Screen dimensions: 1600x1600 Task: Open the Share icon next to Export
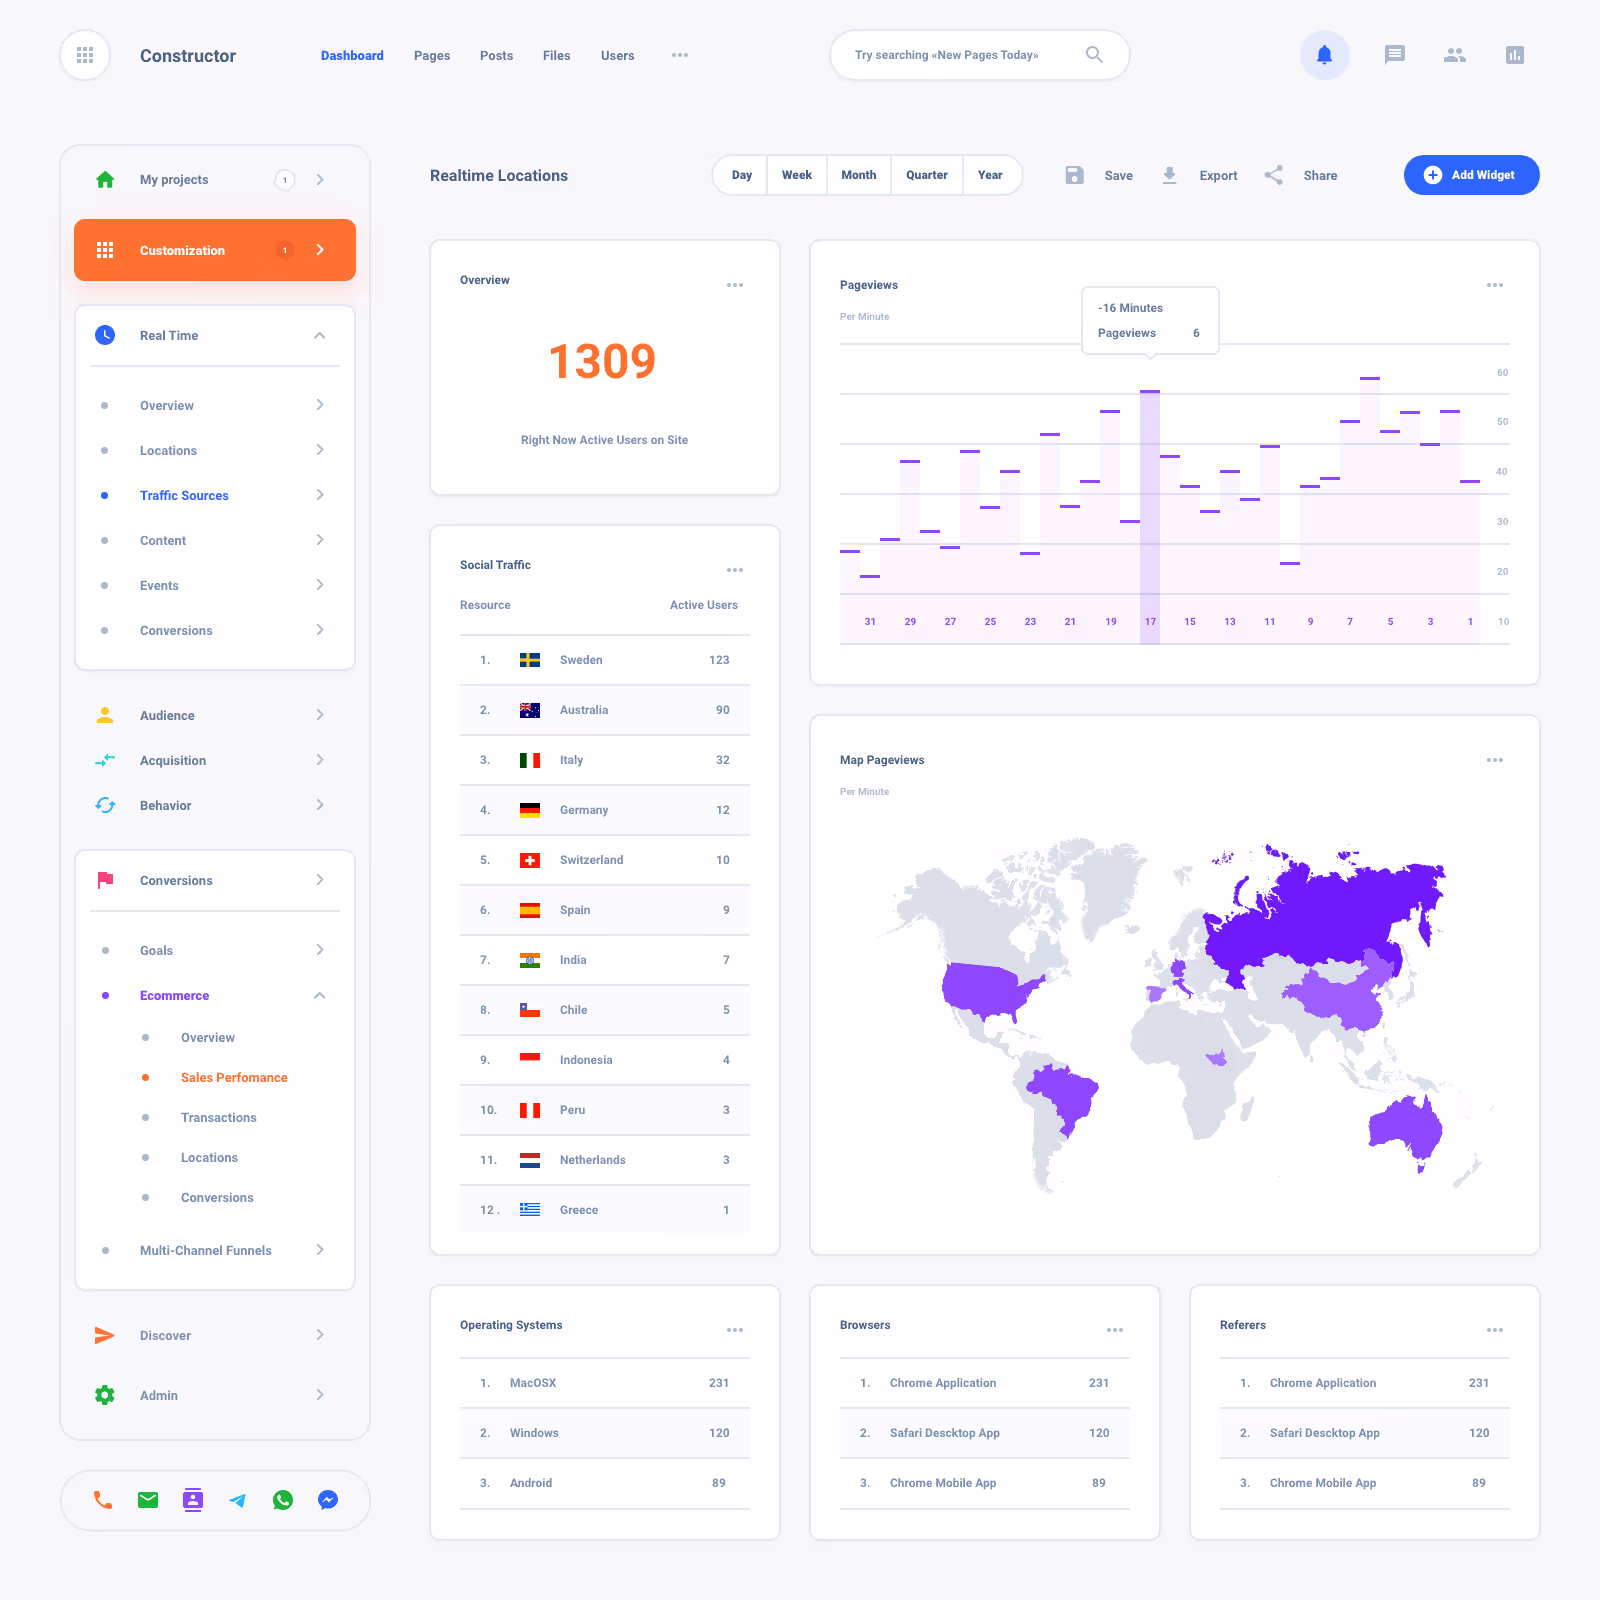click(1273, 175)
